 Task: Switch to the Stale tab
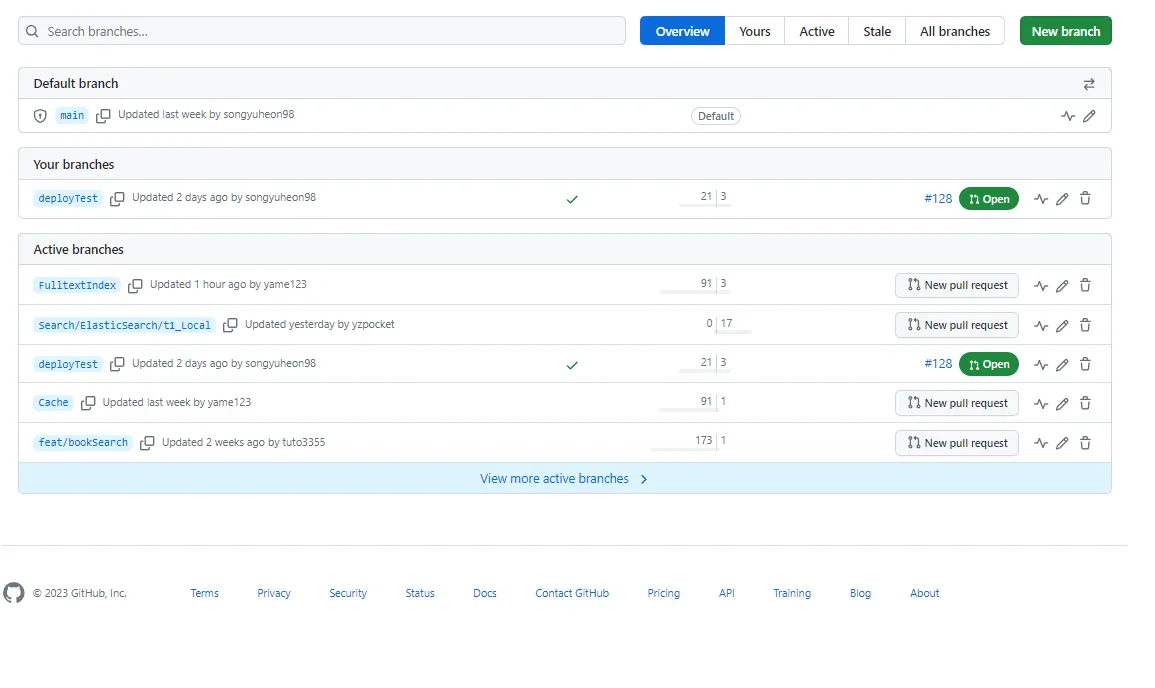(x=877, y=31)
